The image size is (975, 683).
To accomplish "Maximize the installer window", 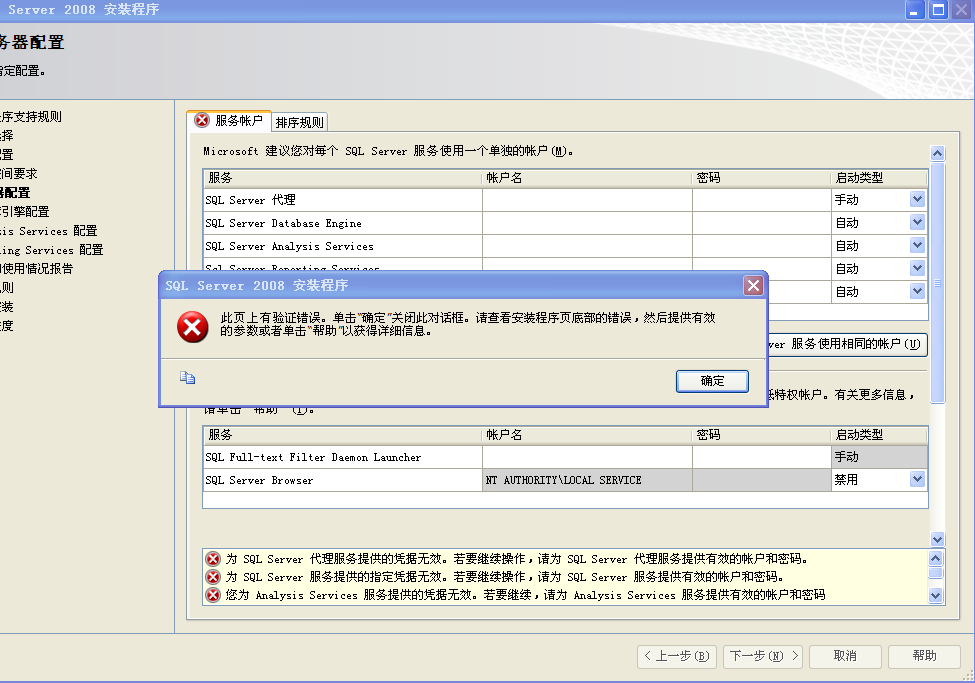I will 938,10.
